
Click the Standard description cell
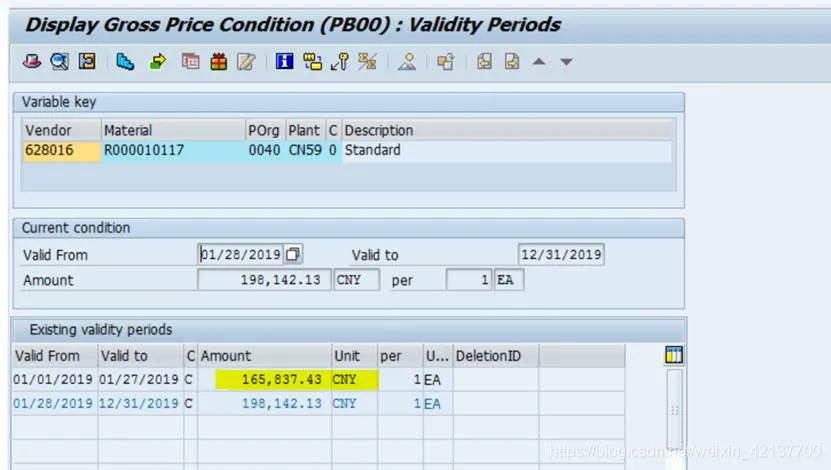point(507,150)
